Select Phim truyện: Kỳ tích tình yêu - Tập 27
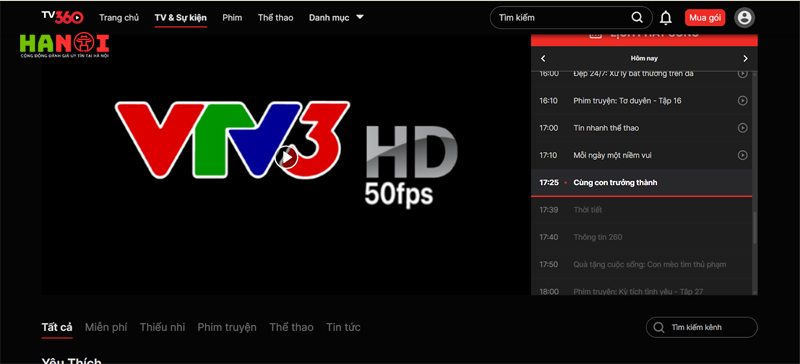Image resolution: width=800 pixels, height=364 pixels. pos(638,292)
